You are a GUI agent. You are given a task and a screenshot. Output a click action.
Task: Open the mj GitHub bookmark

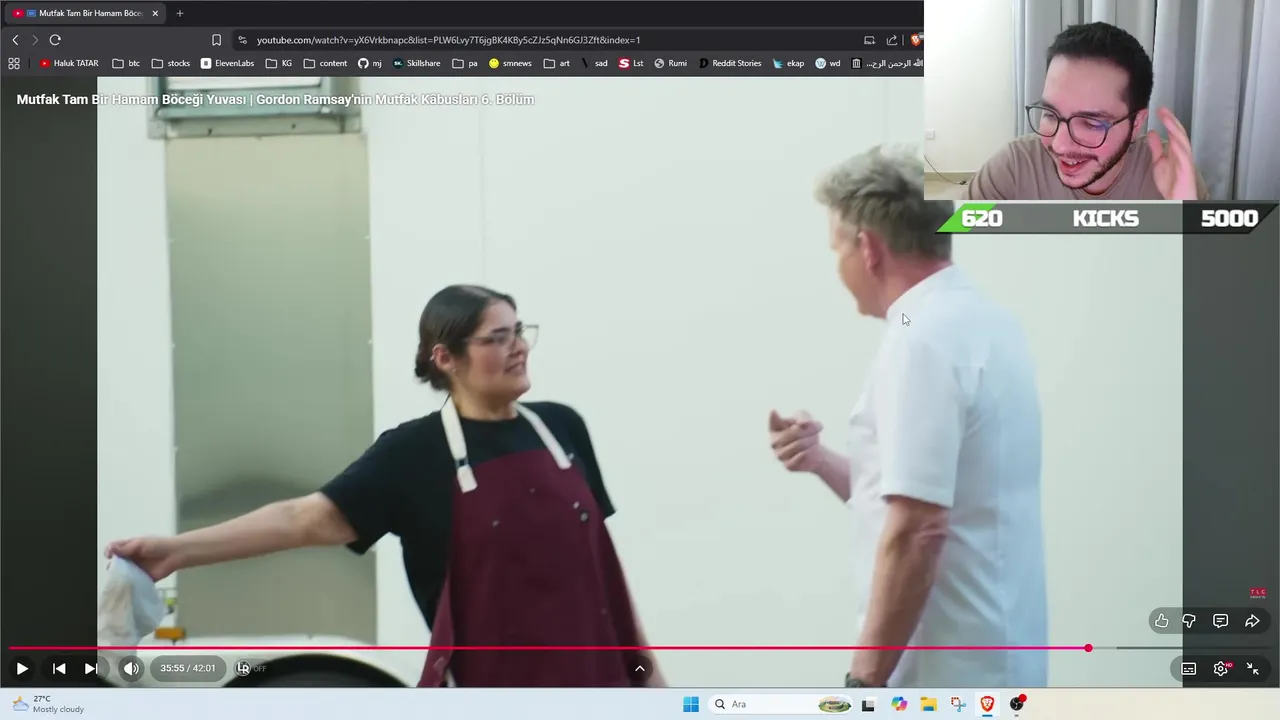coord(370,63)
